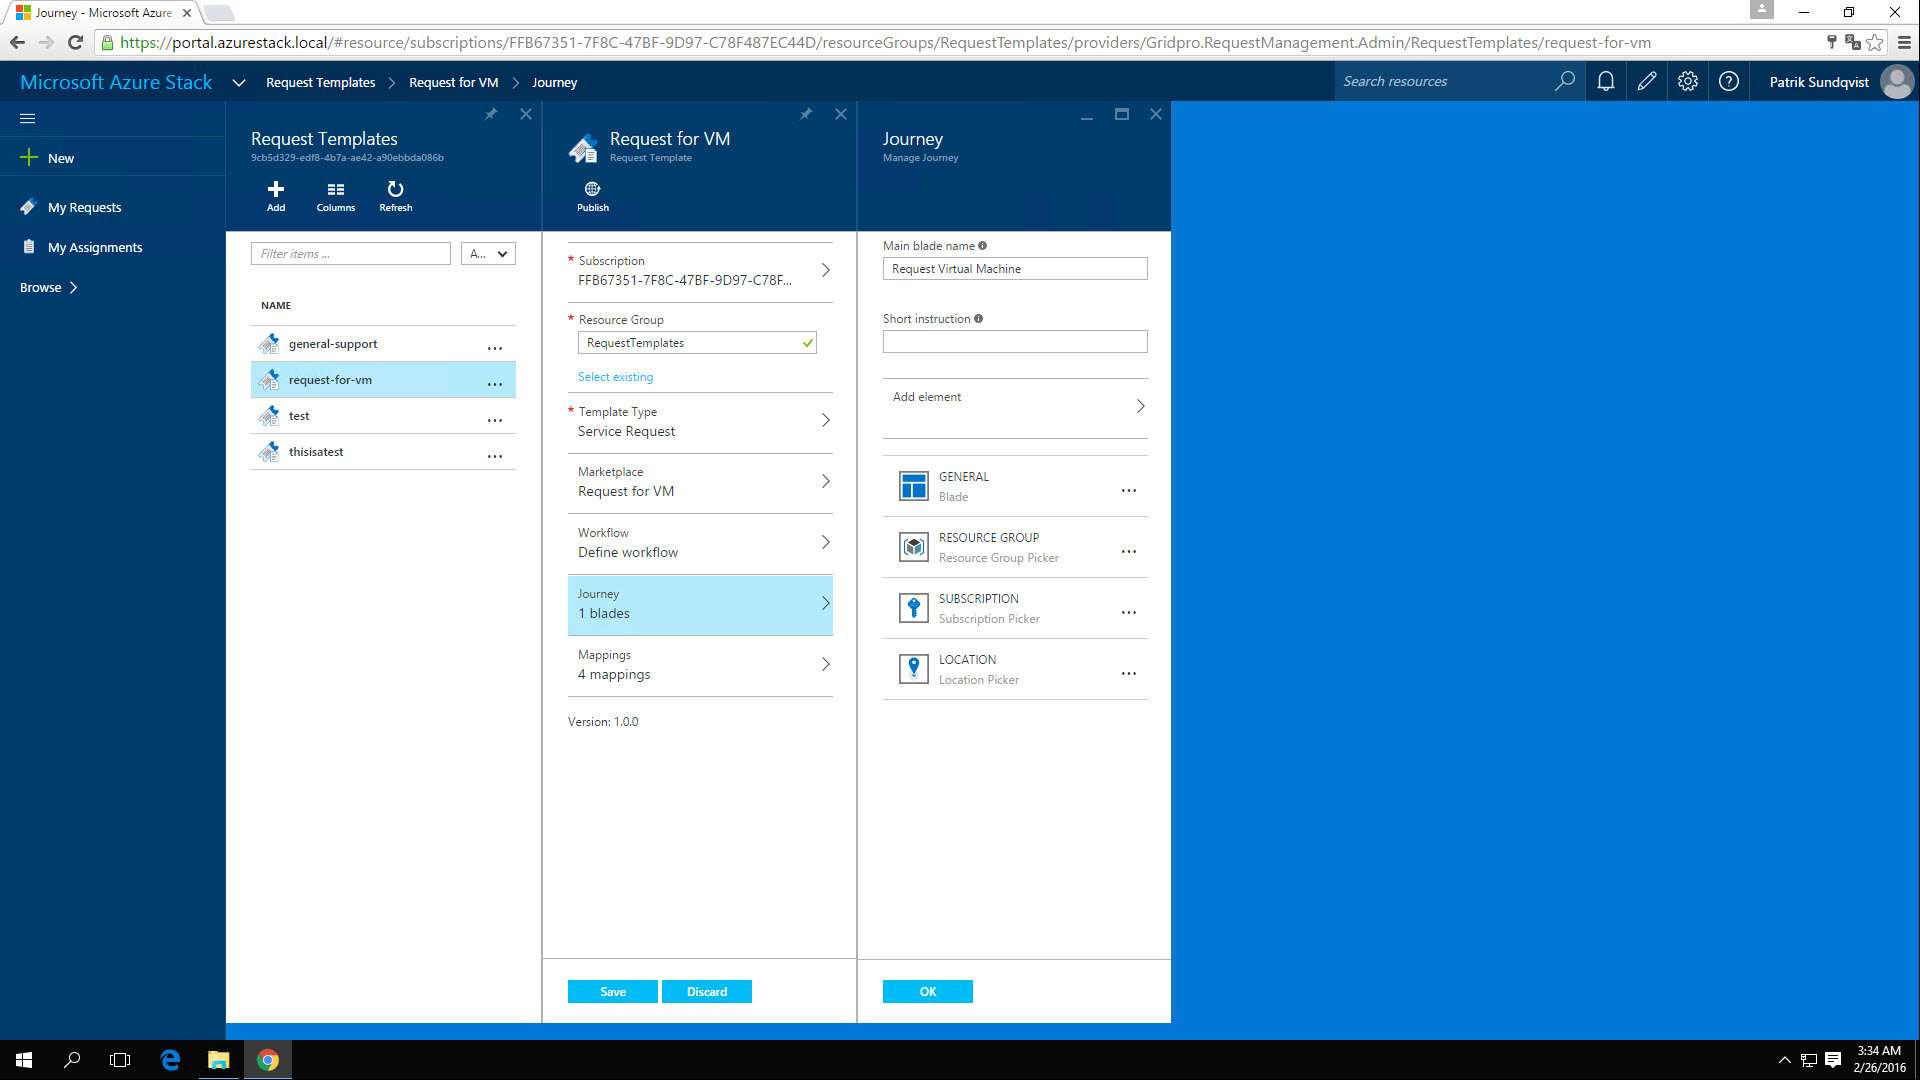Click the edit pencil icon in header
1920x1080 pixels.
[x=1647, y=81]
